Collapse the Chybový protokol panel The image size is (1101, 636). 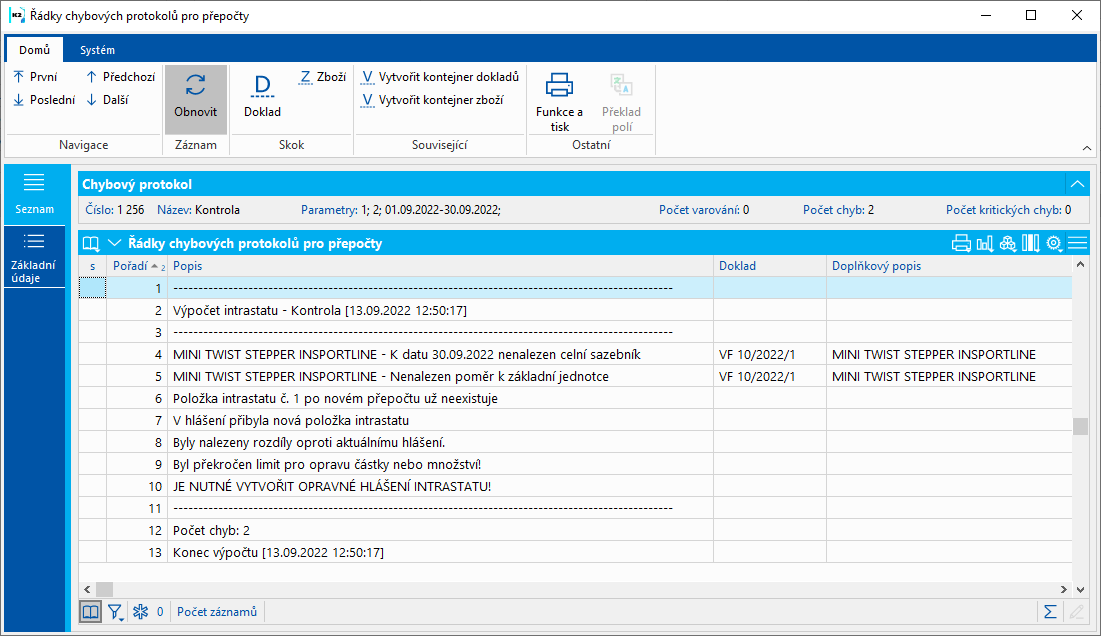(x=1076, y=184)
